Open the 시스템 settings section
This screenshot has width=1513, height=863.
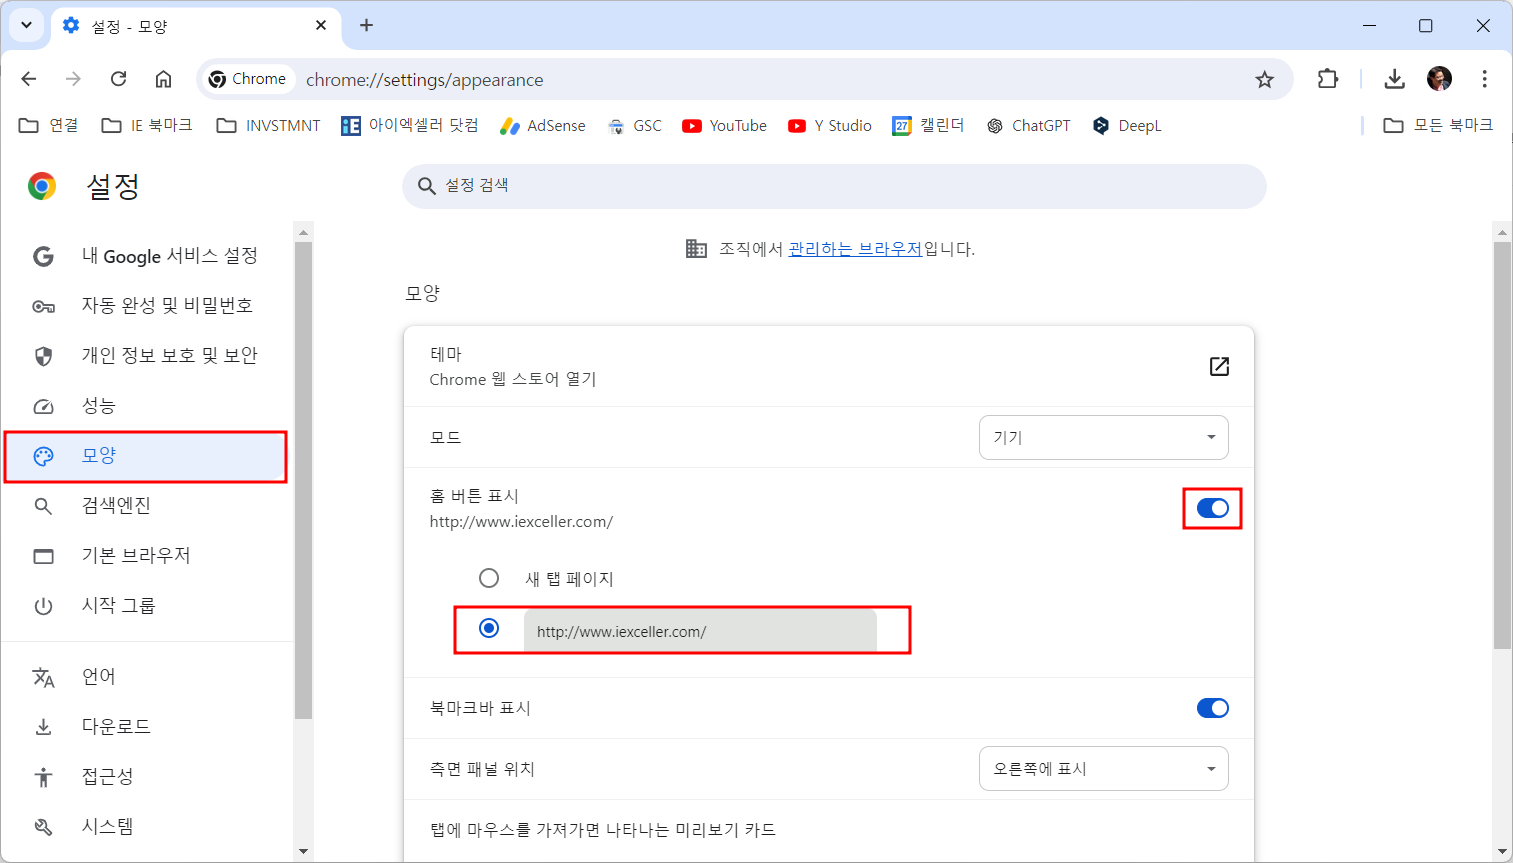pos(146,827)
